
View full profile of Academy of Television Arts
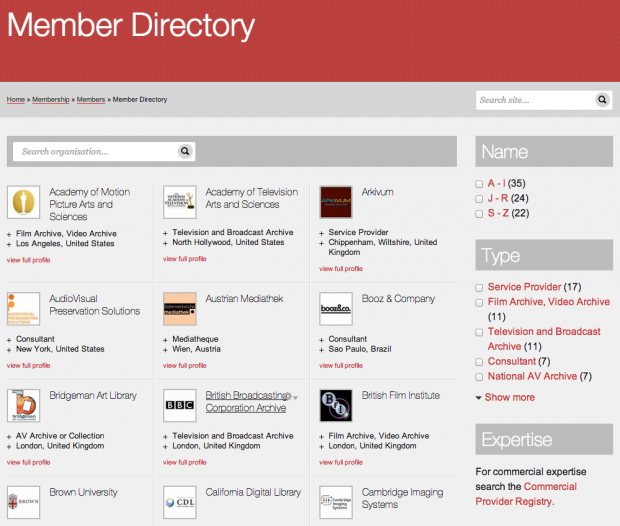pos(185,259)
